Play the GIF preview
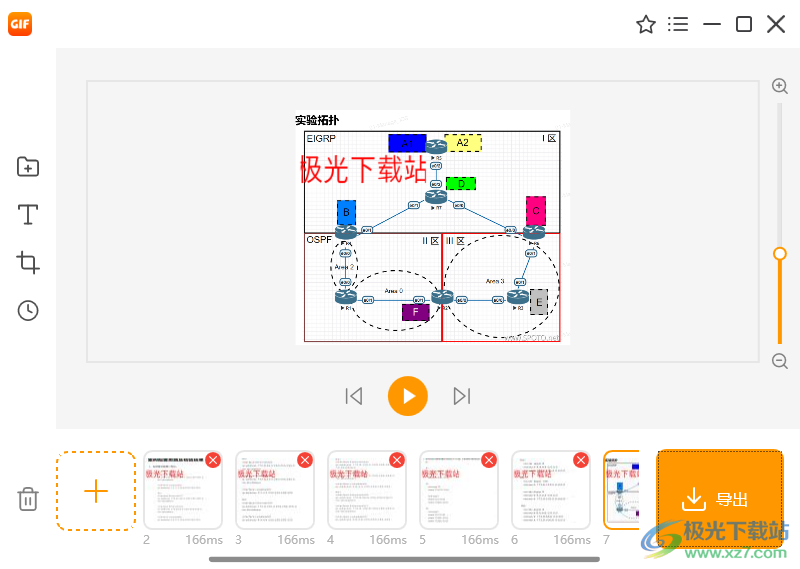 point(408,396)
